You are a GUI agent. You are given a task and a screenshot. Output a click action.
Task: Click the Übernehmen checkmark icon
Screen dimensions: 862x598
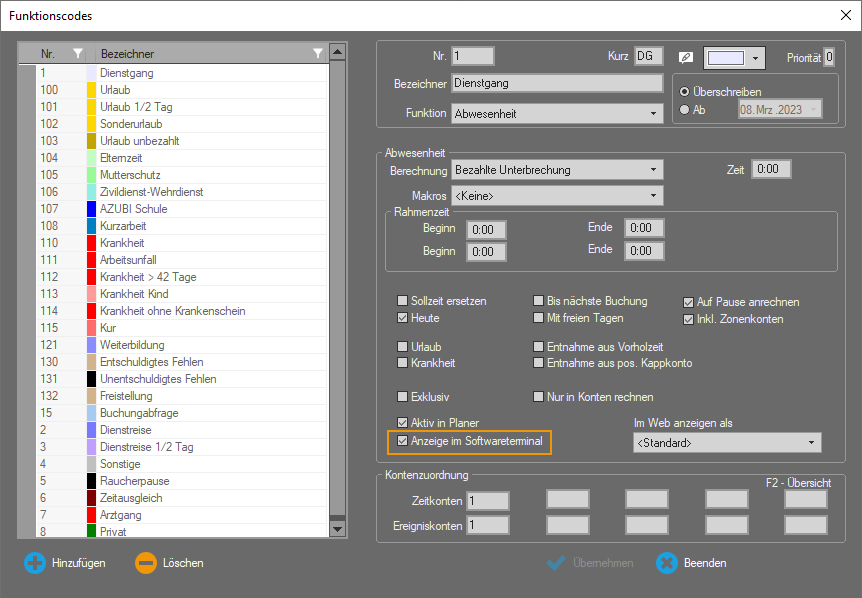557,563
